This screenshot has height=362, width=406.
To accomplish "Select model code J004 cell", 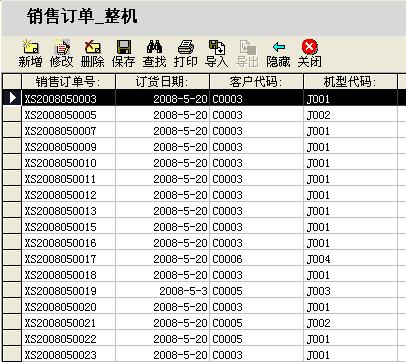I will pyautogui.click(x=350, y=259).
